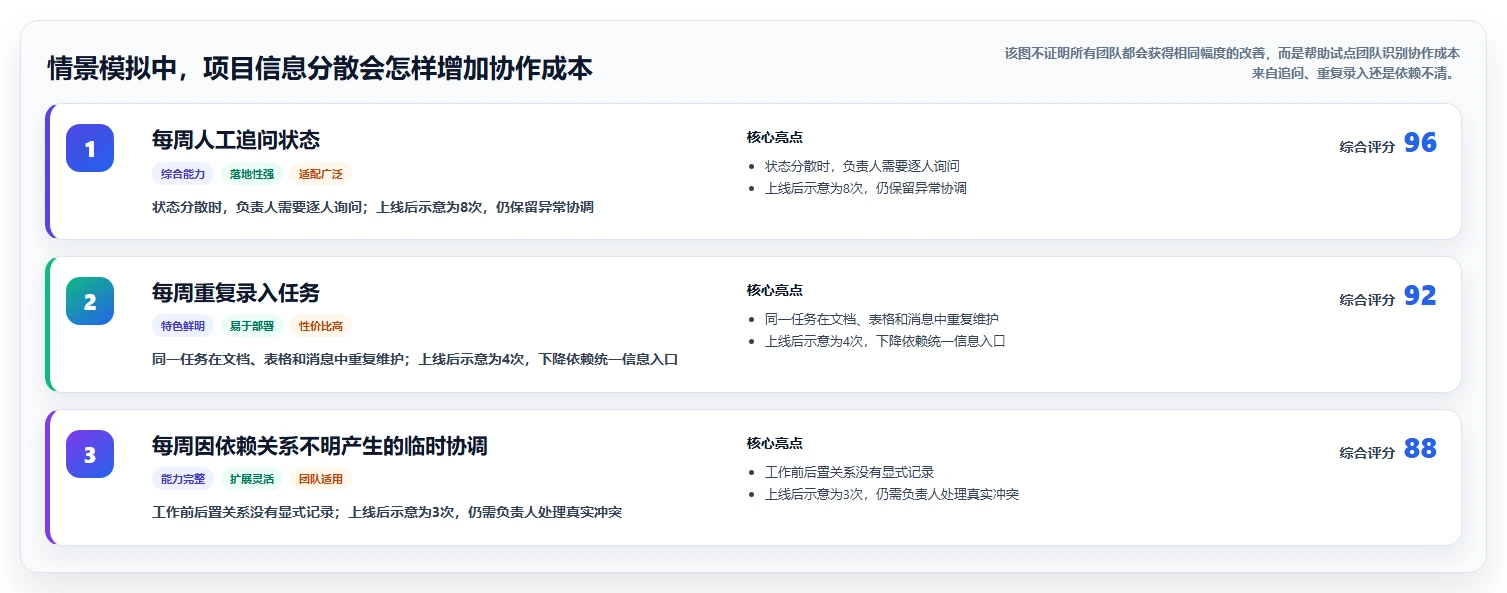Click the 核心亮点 heading in the first card
The image size is (1507, 593).
pyautogui.click(x=774, y=137)
